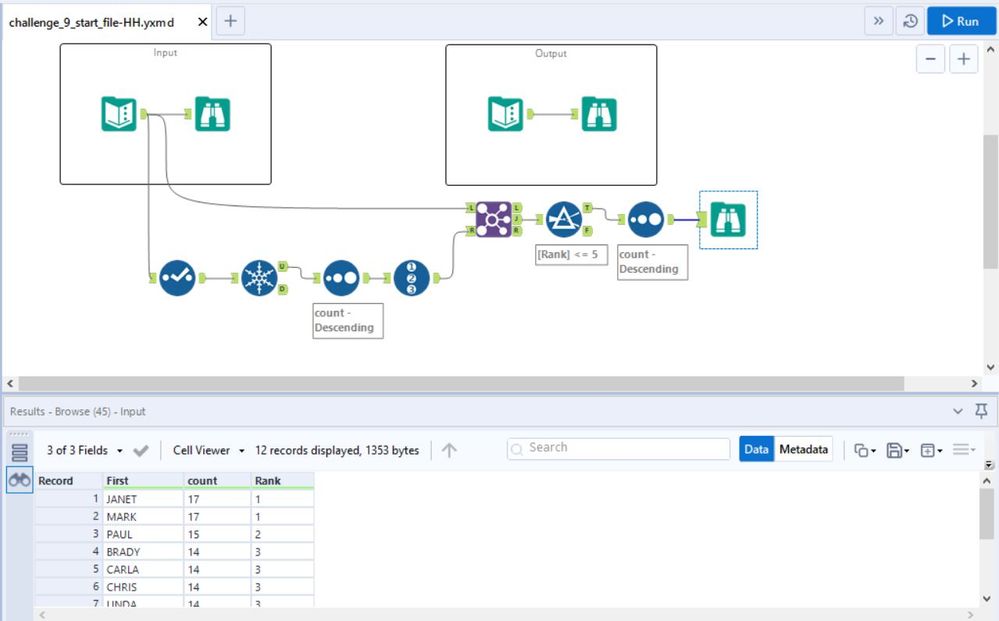Click the highlighted final Browse tool
Image resolution: width=999 pixels, height=621 pixels.
728,220
